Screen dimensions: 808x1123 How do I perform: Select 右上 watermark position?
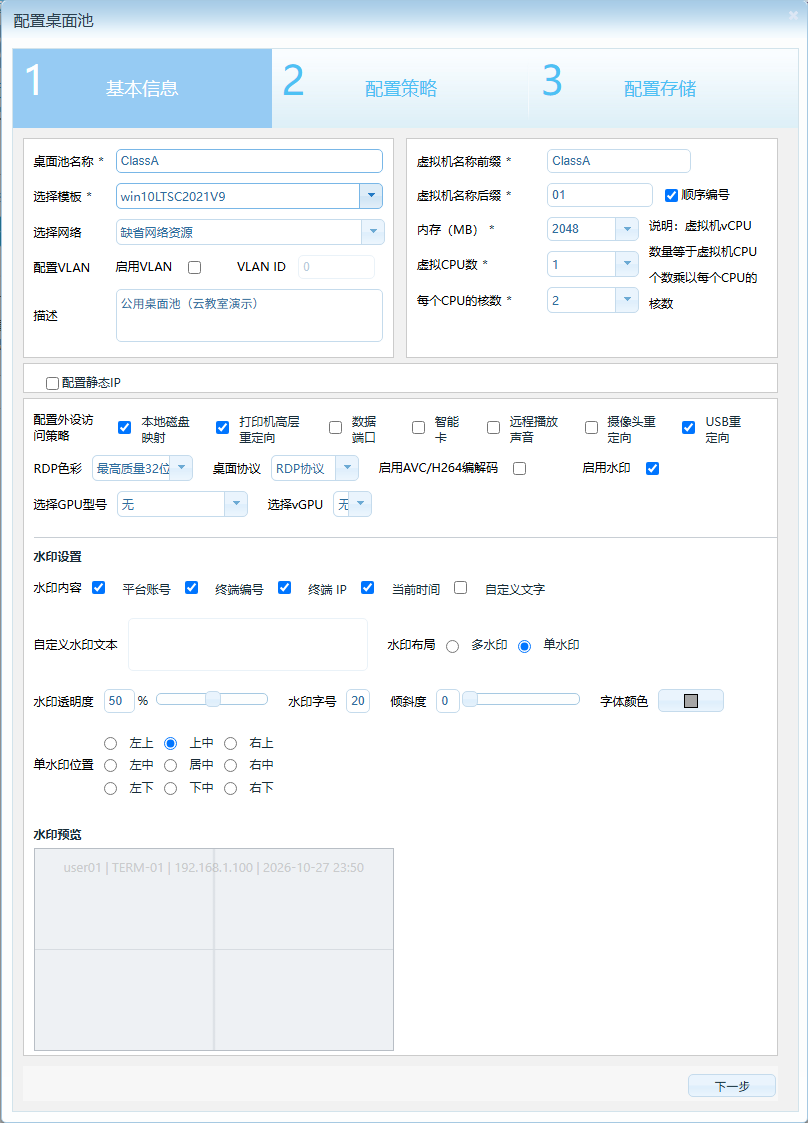(x=231, y=743)
